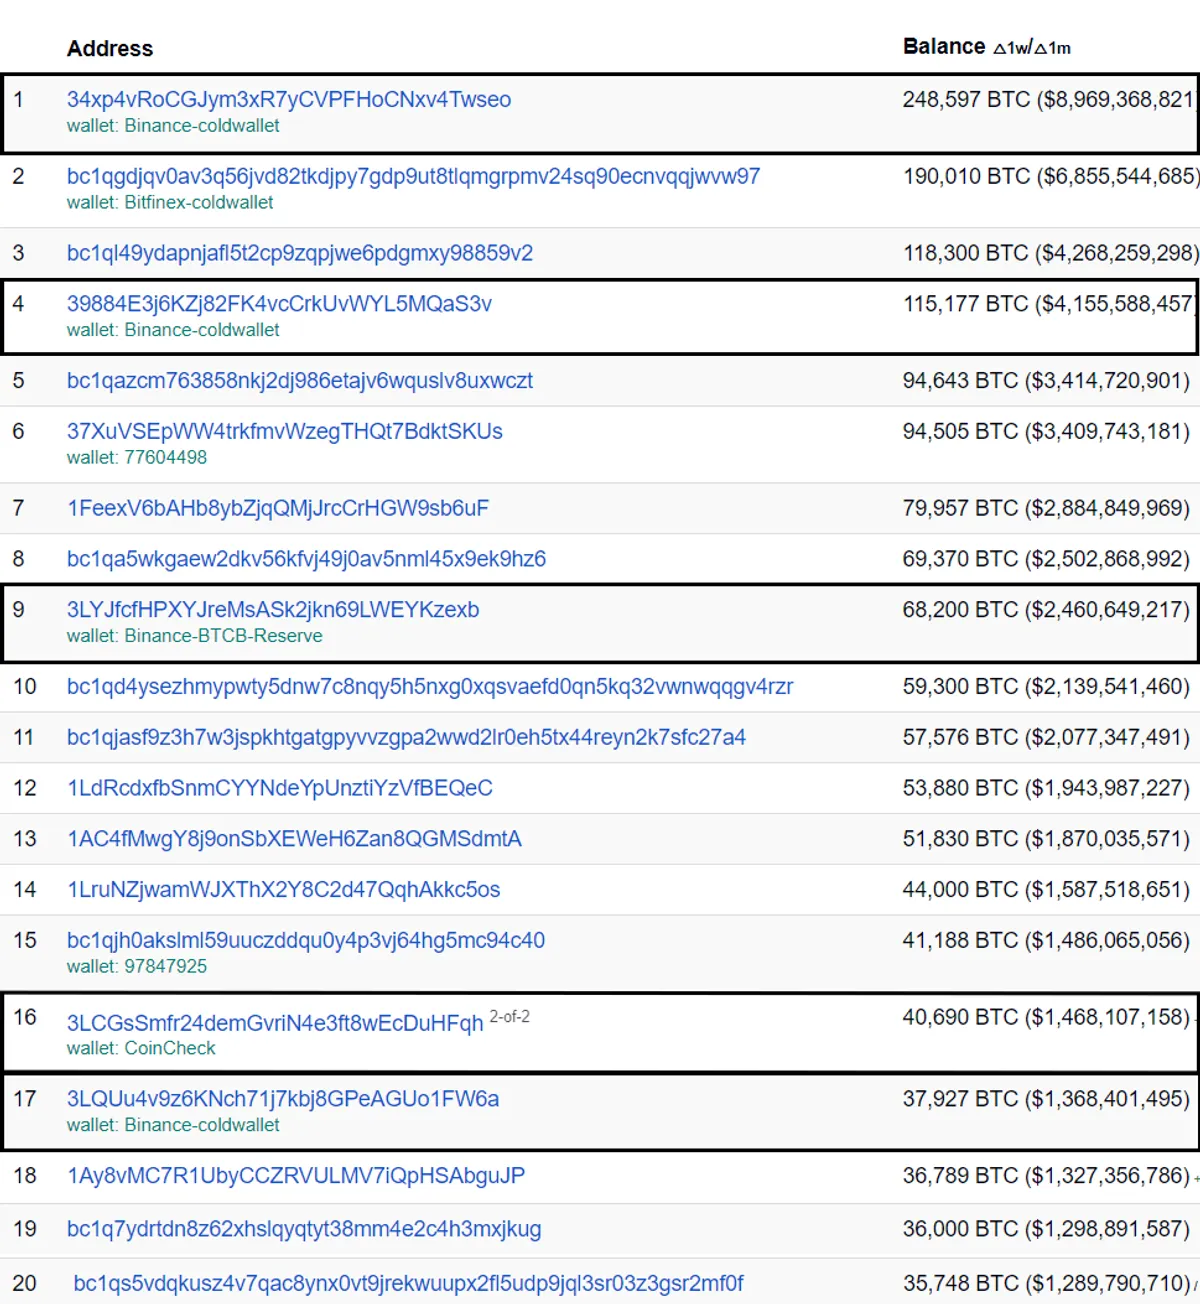Open address bc1q7ydrtdn8z62xhslqyqtyt38mm4e2c4h3mxjkug
The height and width of the screenshot is (1304, 1200).
pos(304,1230)
